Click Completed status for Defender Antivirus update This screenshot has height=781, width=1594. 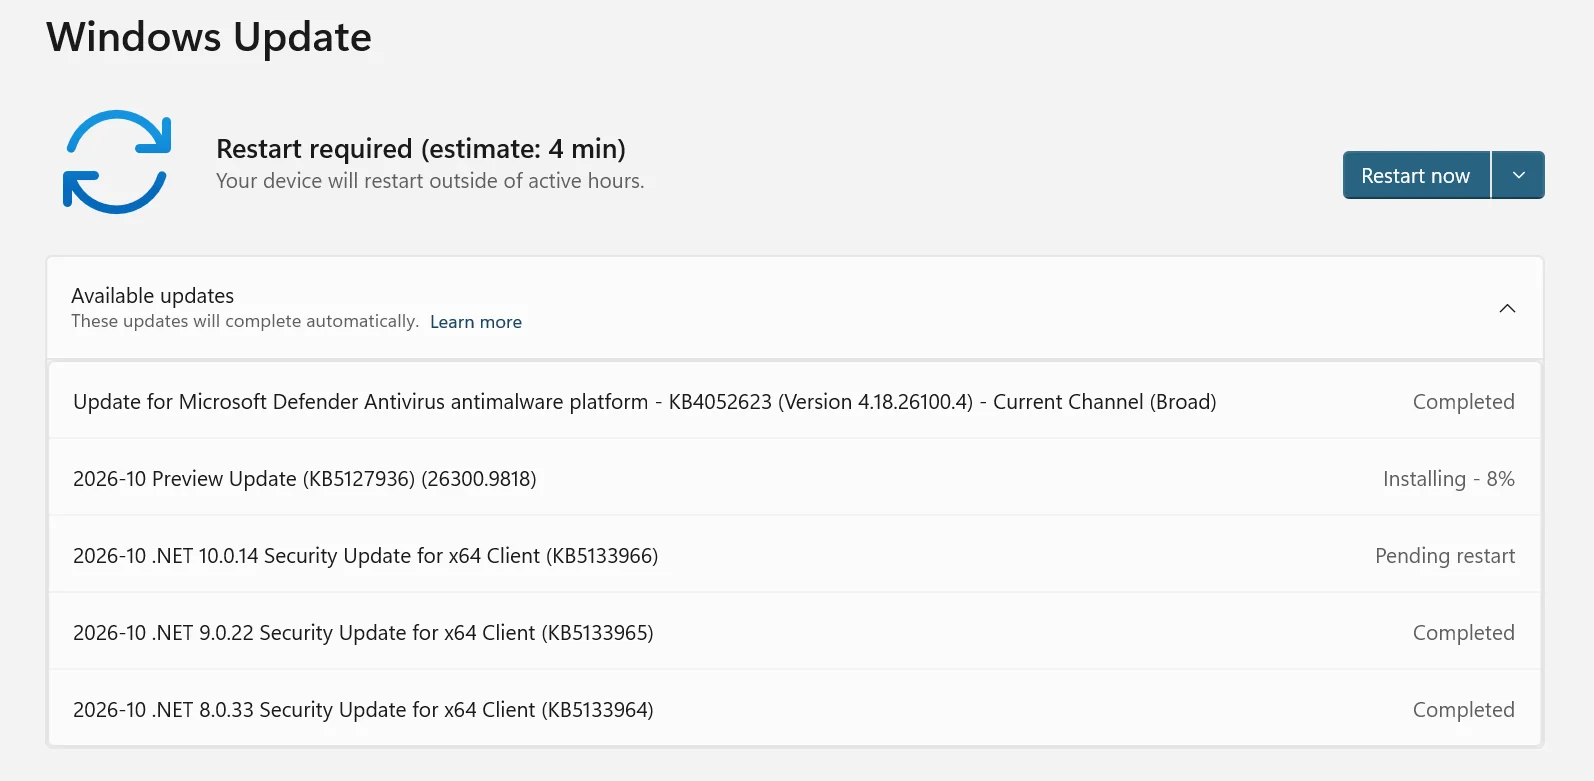[x=1463, y=402]
